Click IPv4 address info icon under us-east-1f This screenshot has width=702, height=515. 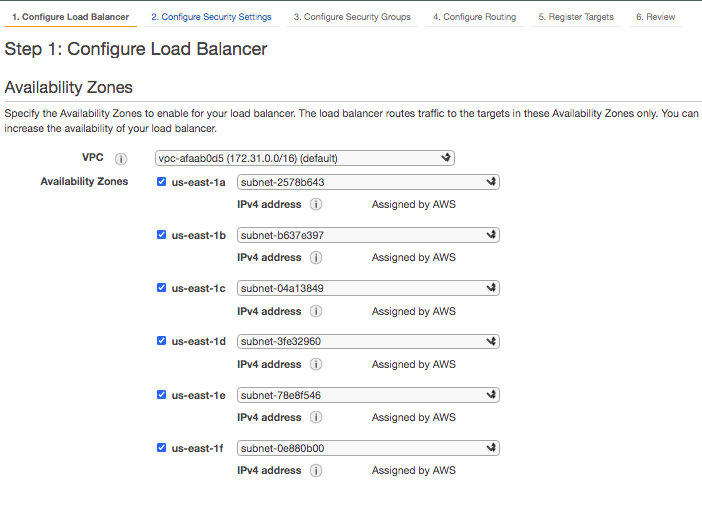(316, 470)
